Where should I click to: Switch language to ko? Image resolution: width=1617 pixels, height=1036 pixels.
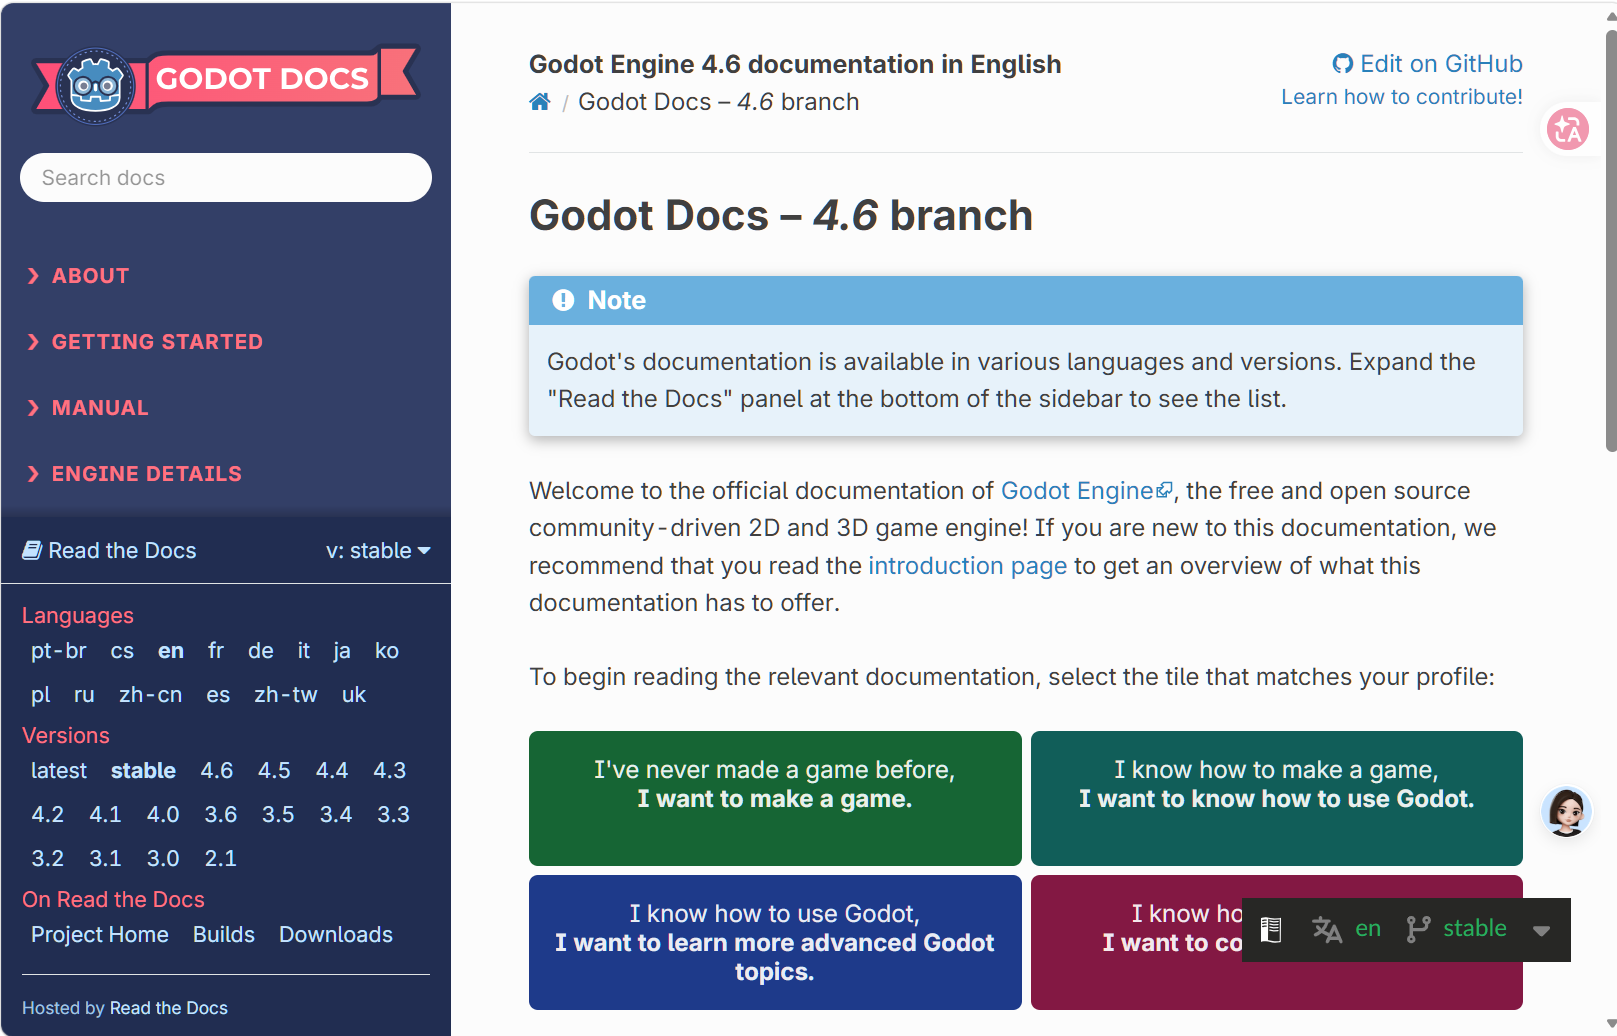(387, 651)
